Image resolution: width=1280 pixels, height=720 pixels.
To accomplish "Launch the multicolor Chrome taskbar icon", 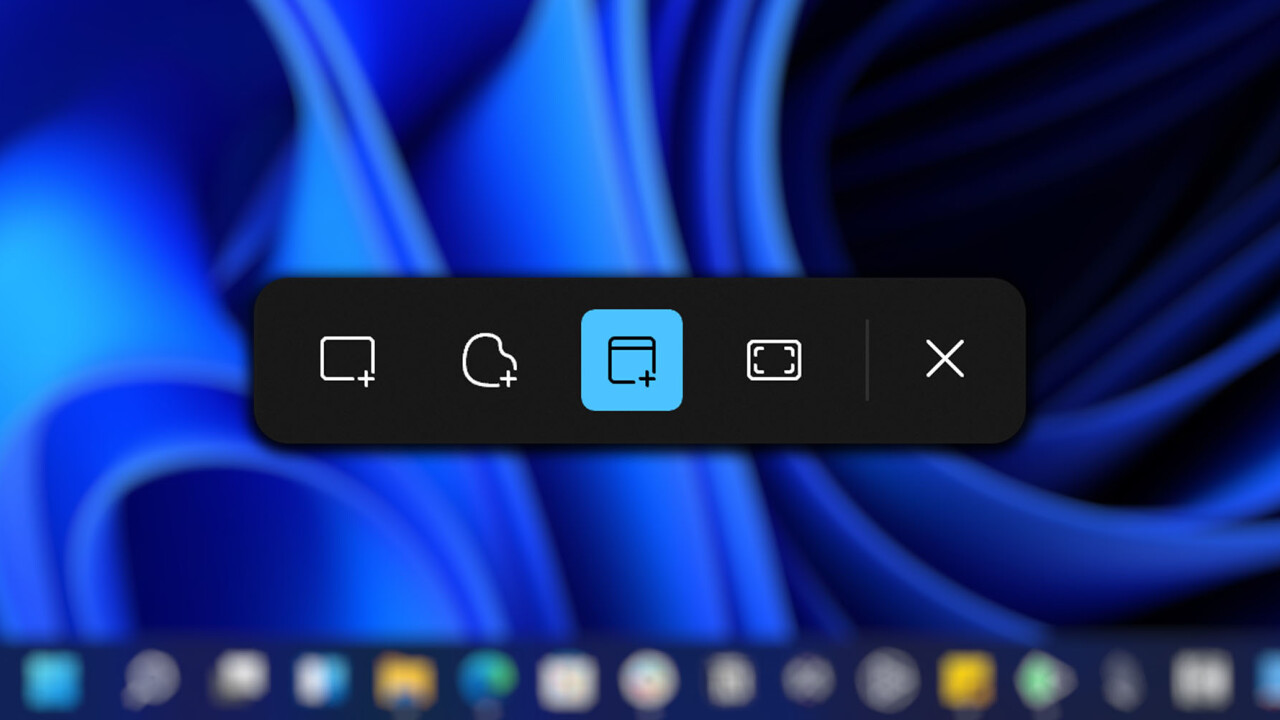I will (648, 682).
